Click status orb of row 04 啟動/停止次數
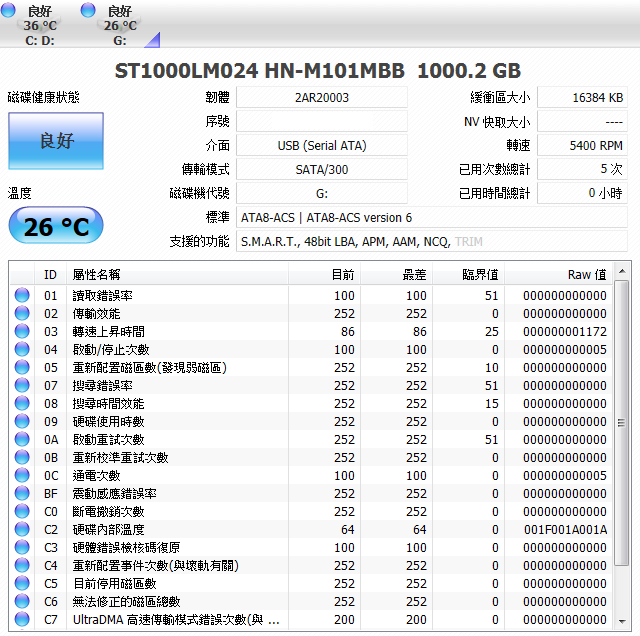Screen dimensions: 640x636 [x=22, y=349]
